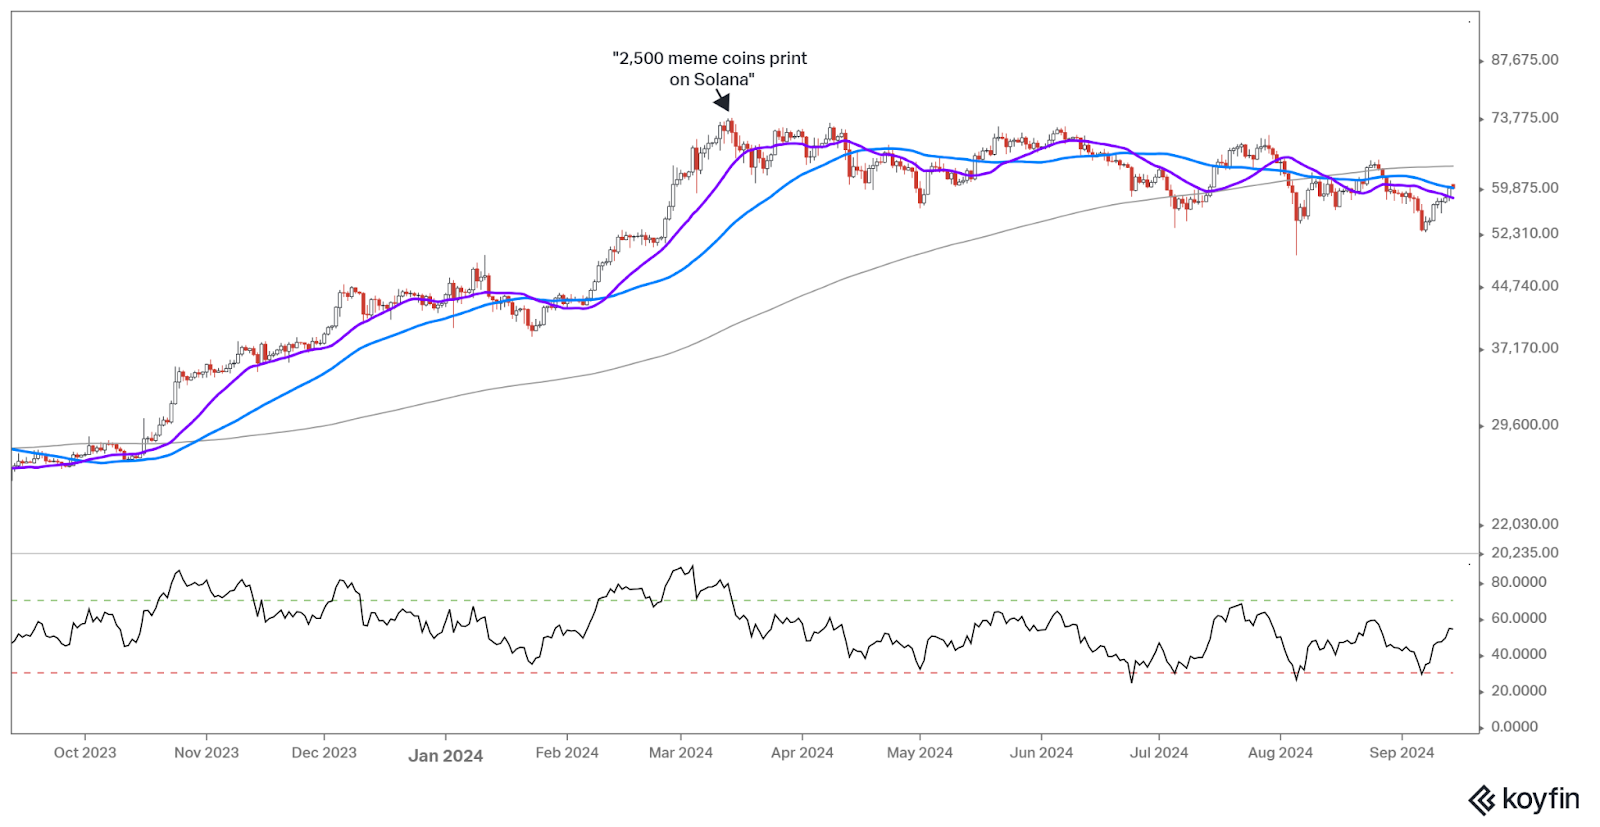
Task: Click the 40.0000 RSI axis label
Action: [1518, 654]
